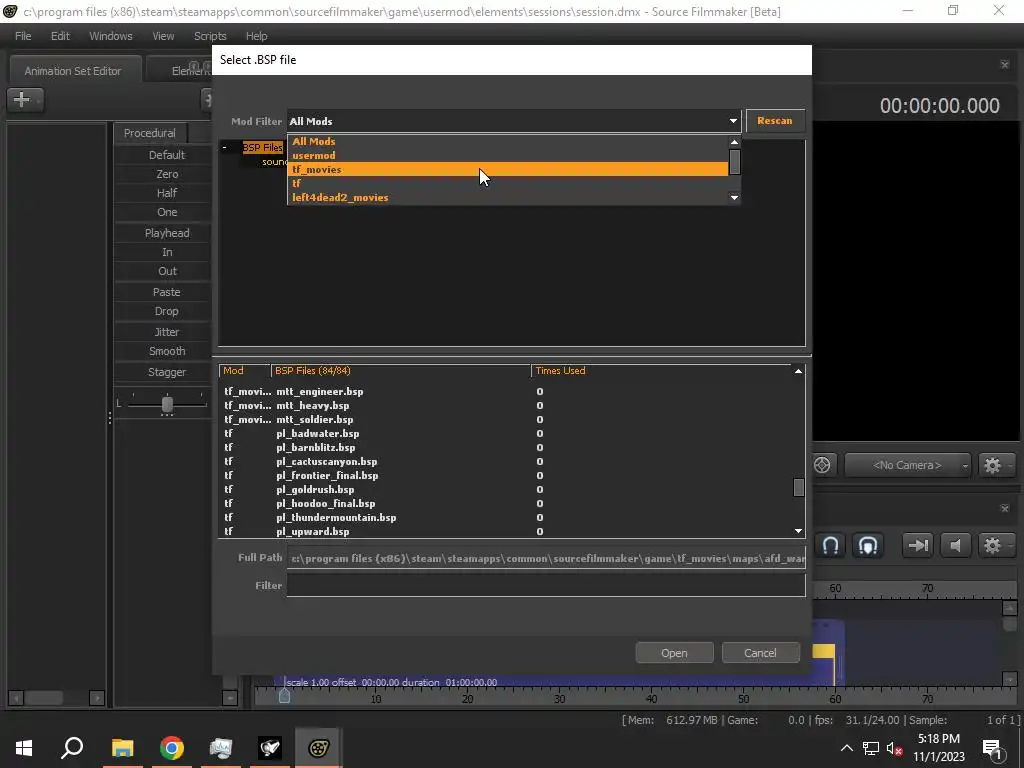1024x768 pixels.
Task: Open the Scripts menu
Action: [x=210, y=36]
